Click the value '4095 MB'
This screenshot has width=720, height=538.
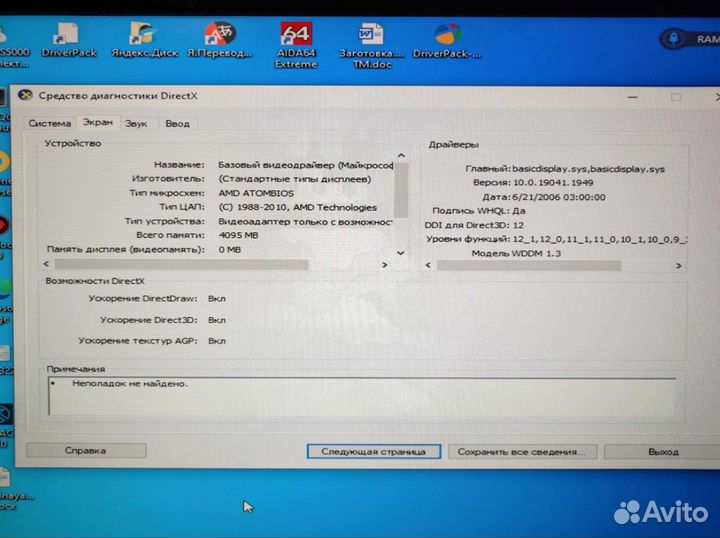click(x=238, y=235)
